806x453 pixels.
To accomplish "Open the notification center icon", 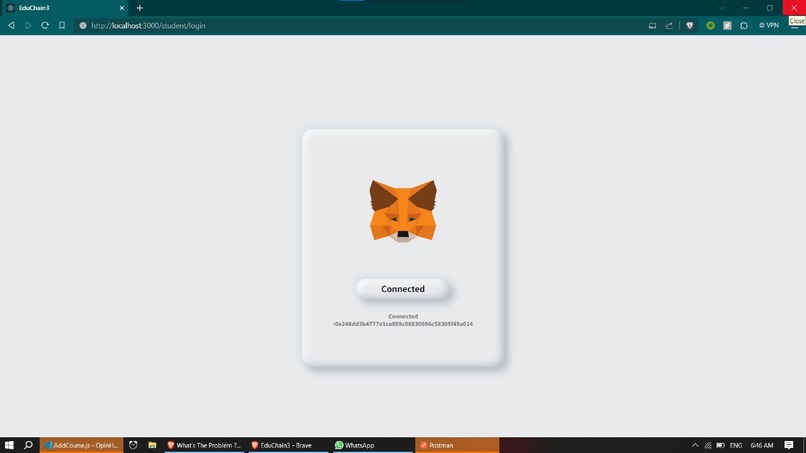I will pos(789,445).
